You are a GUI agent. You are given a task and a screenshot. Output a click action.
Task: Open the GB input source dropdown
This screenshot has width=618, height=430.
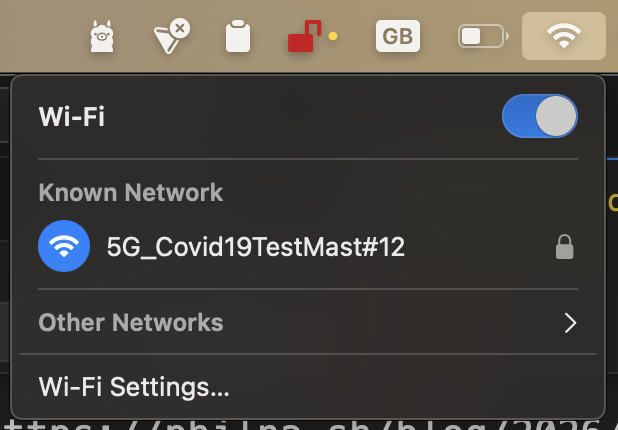398,36
